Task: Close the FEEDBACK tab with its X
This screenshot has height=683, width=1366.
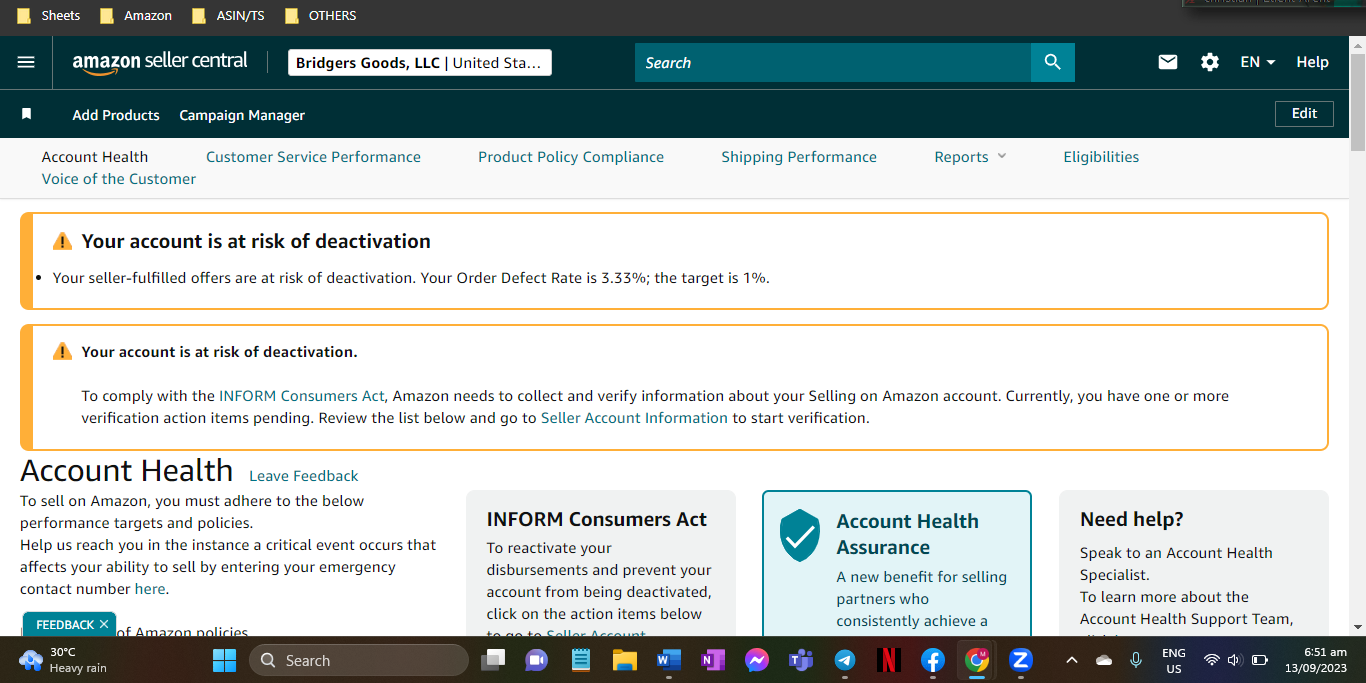Action: pos(103,624)
